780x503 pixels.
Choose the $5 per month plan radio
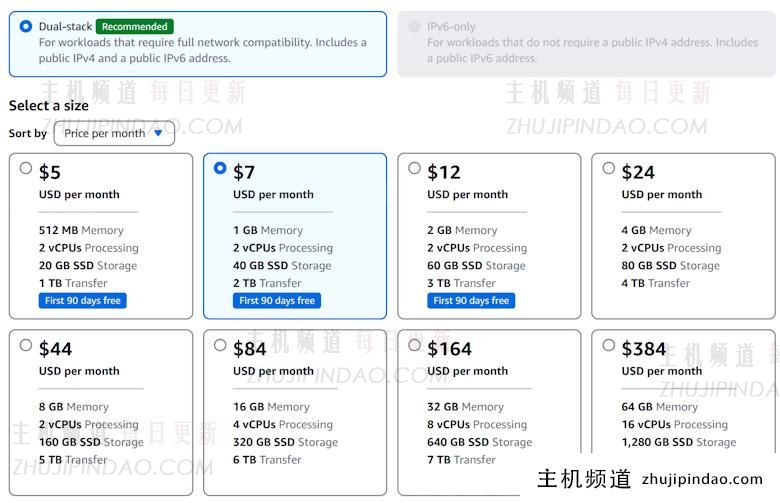click(26, 168)
